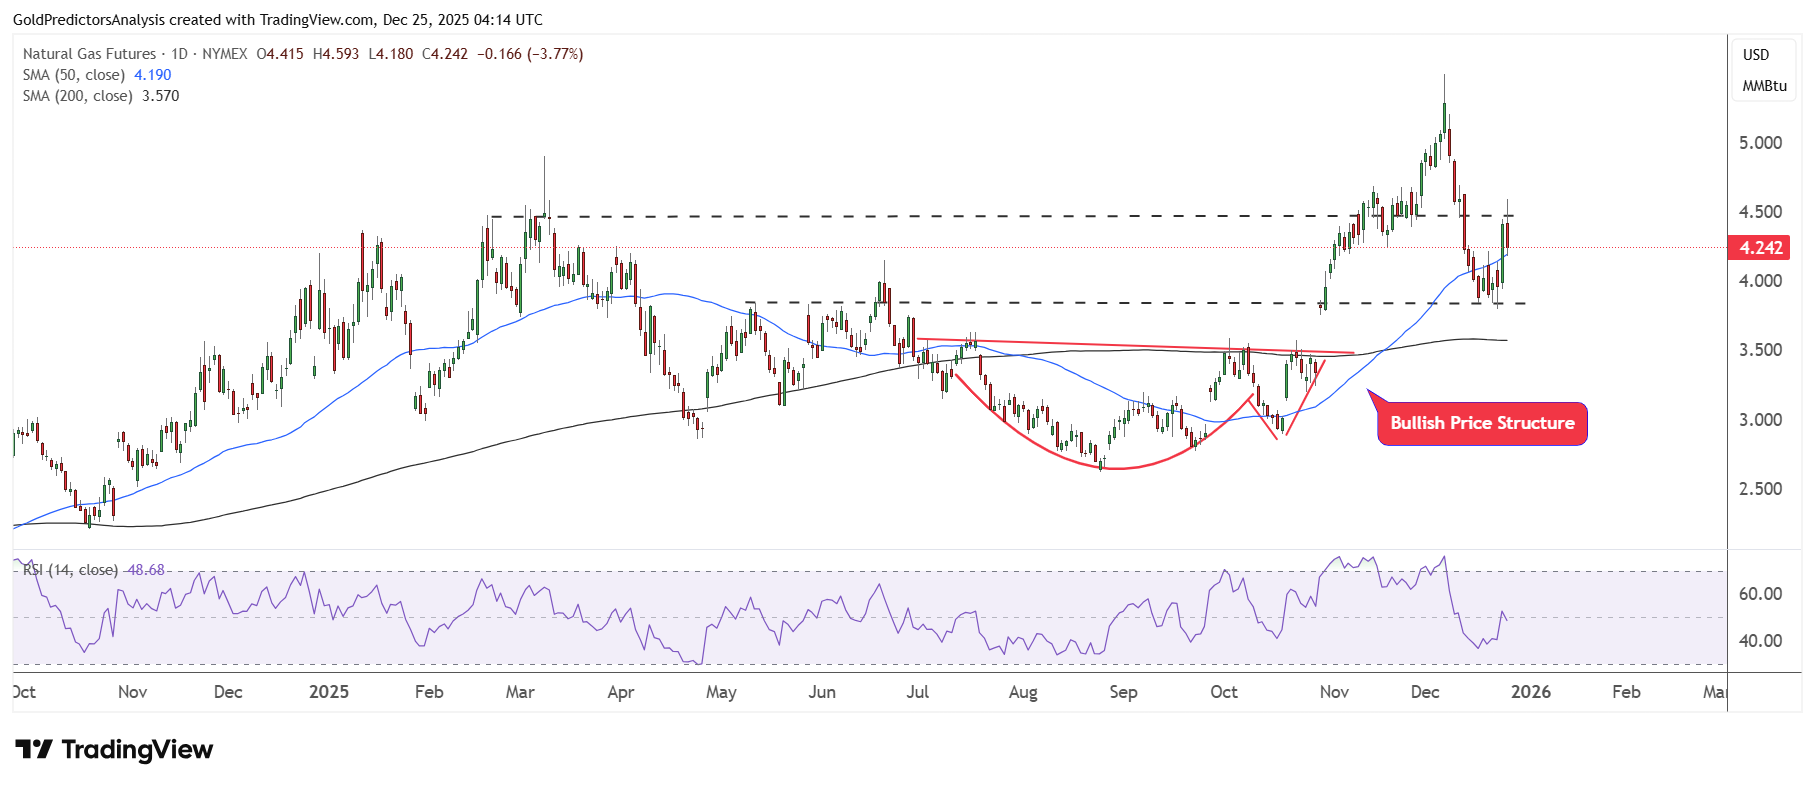Screen dimensions: 1815x787
Task: Select the SMA (50, close) indicator legend
Action: point(74,75)
